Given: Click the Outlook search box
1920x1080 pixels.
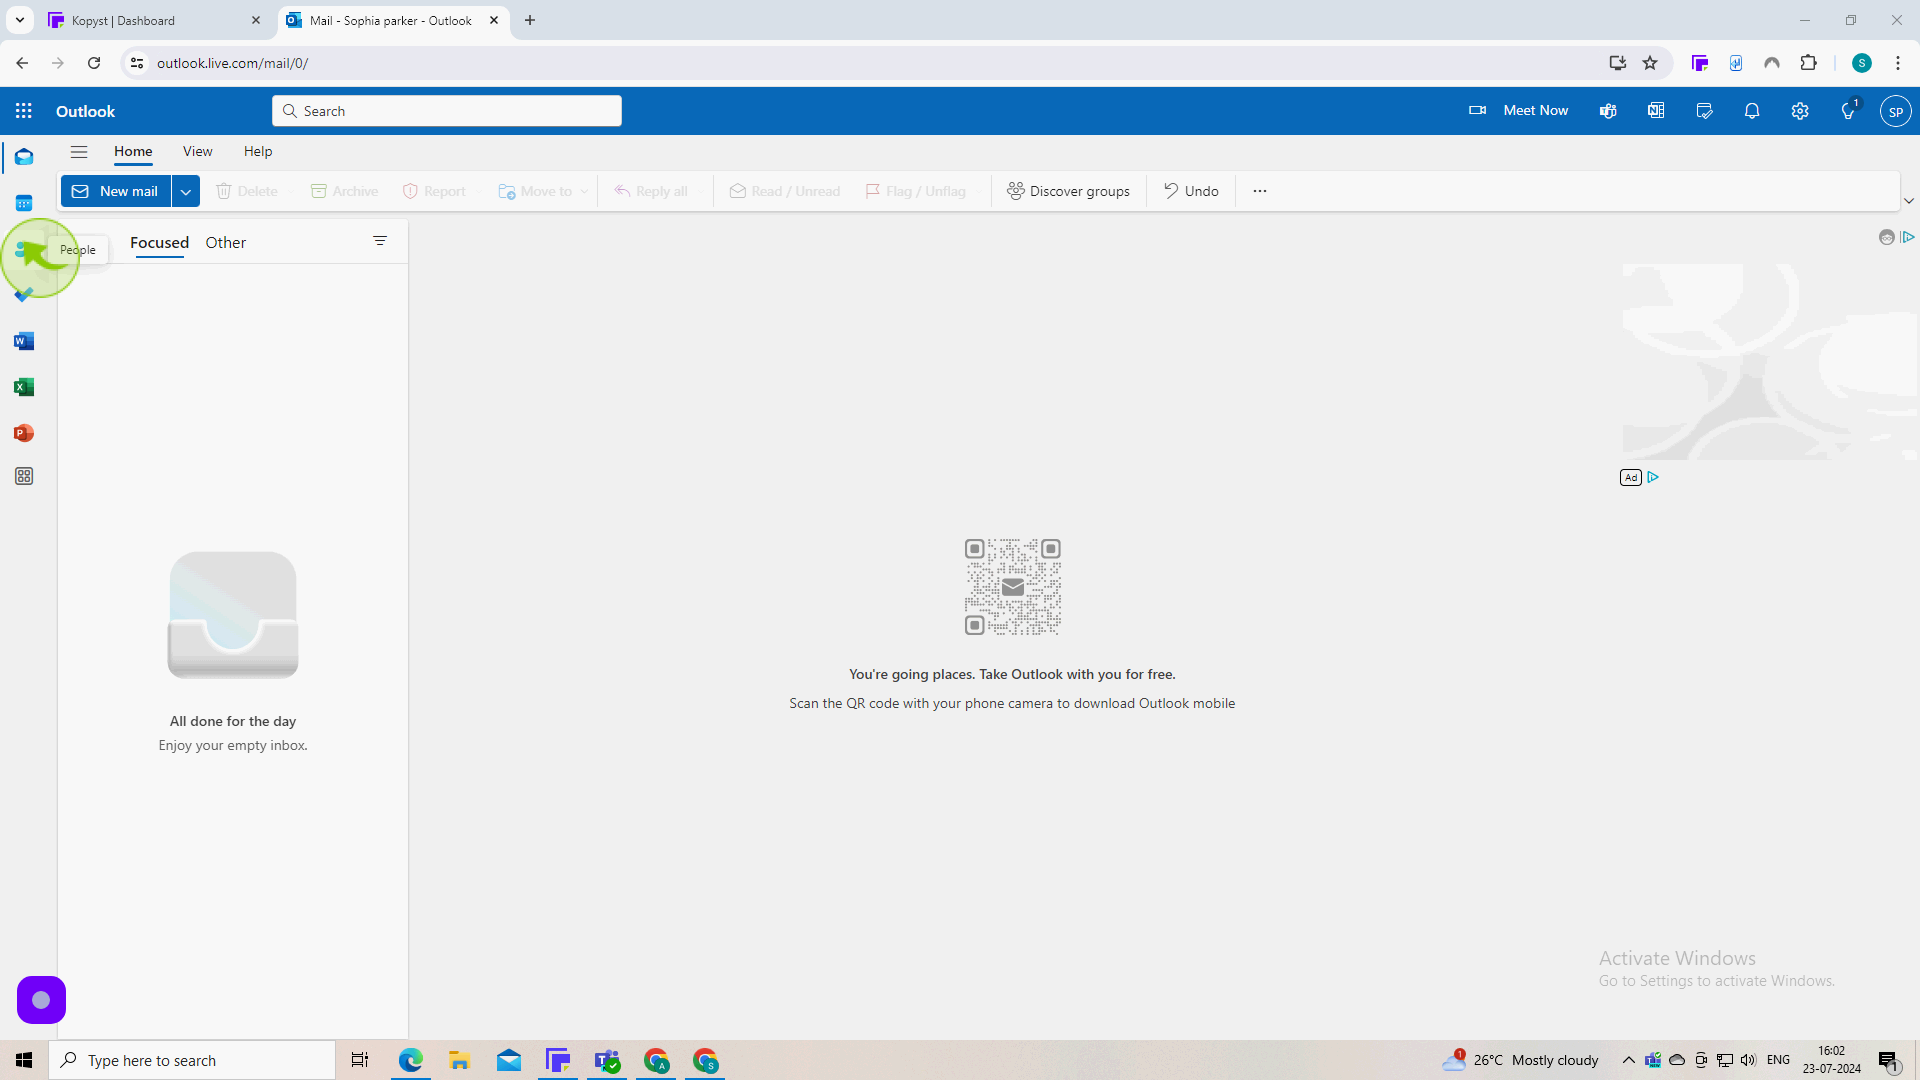Looking at the screenshot, I should point(447,111).
